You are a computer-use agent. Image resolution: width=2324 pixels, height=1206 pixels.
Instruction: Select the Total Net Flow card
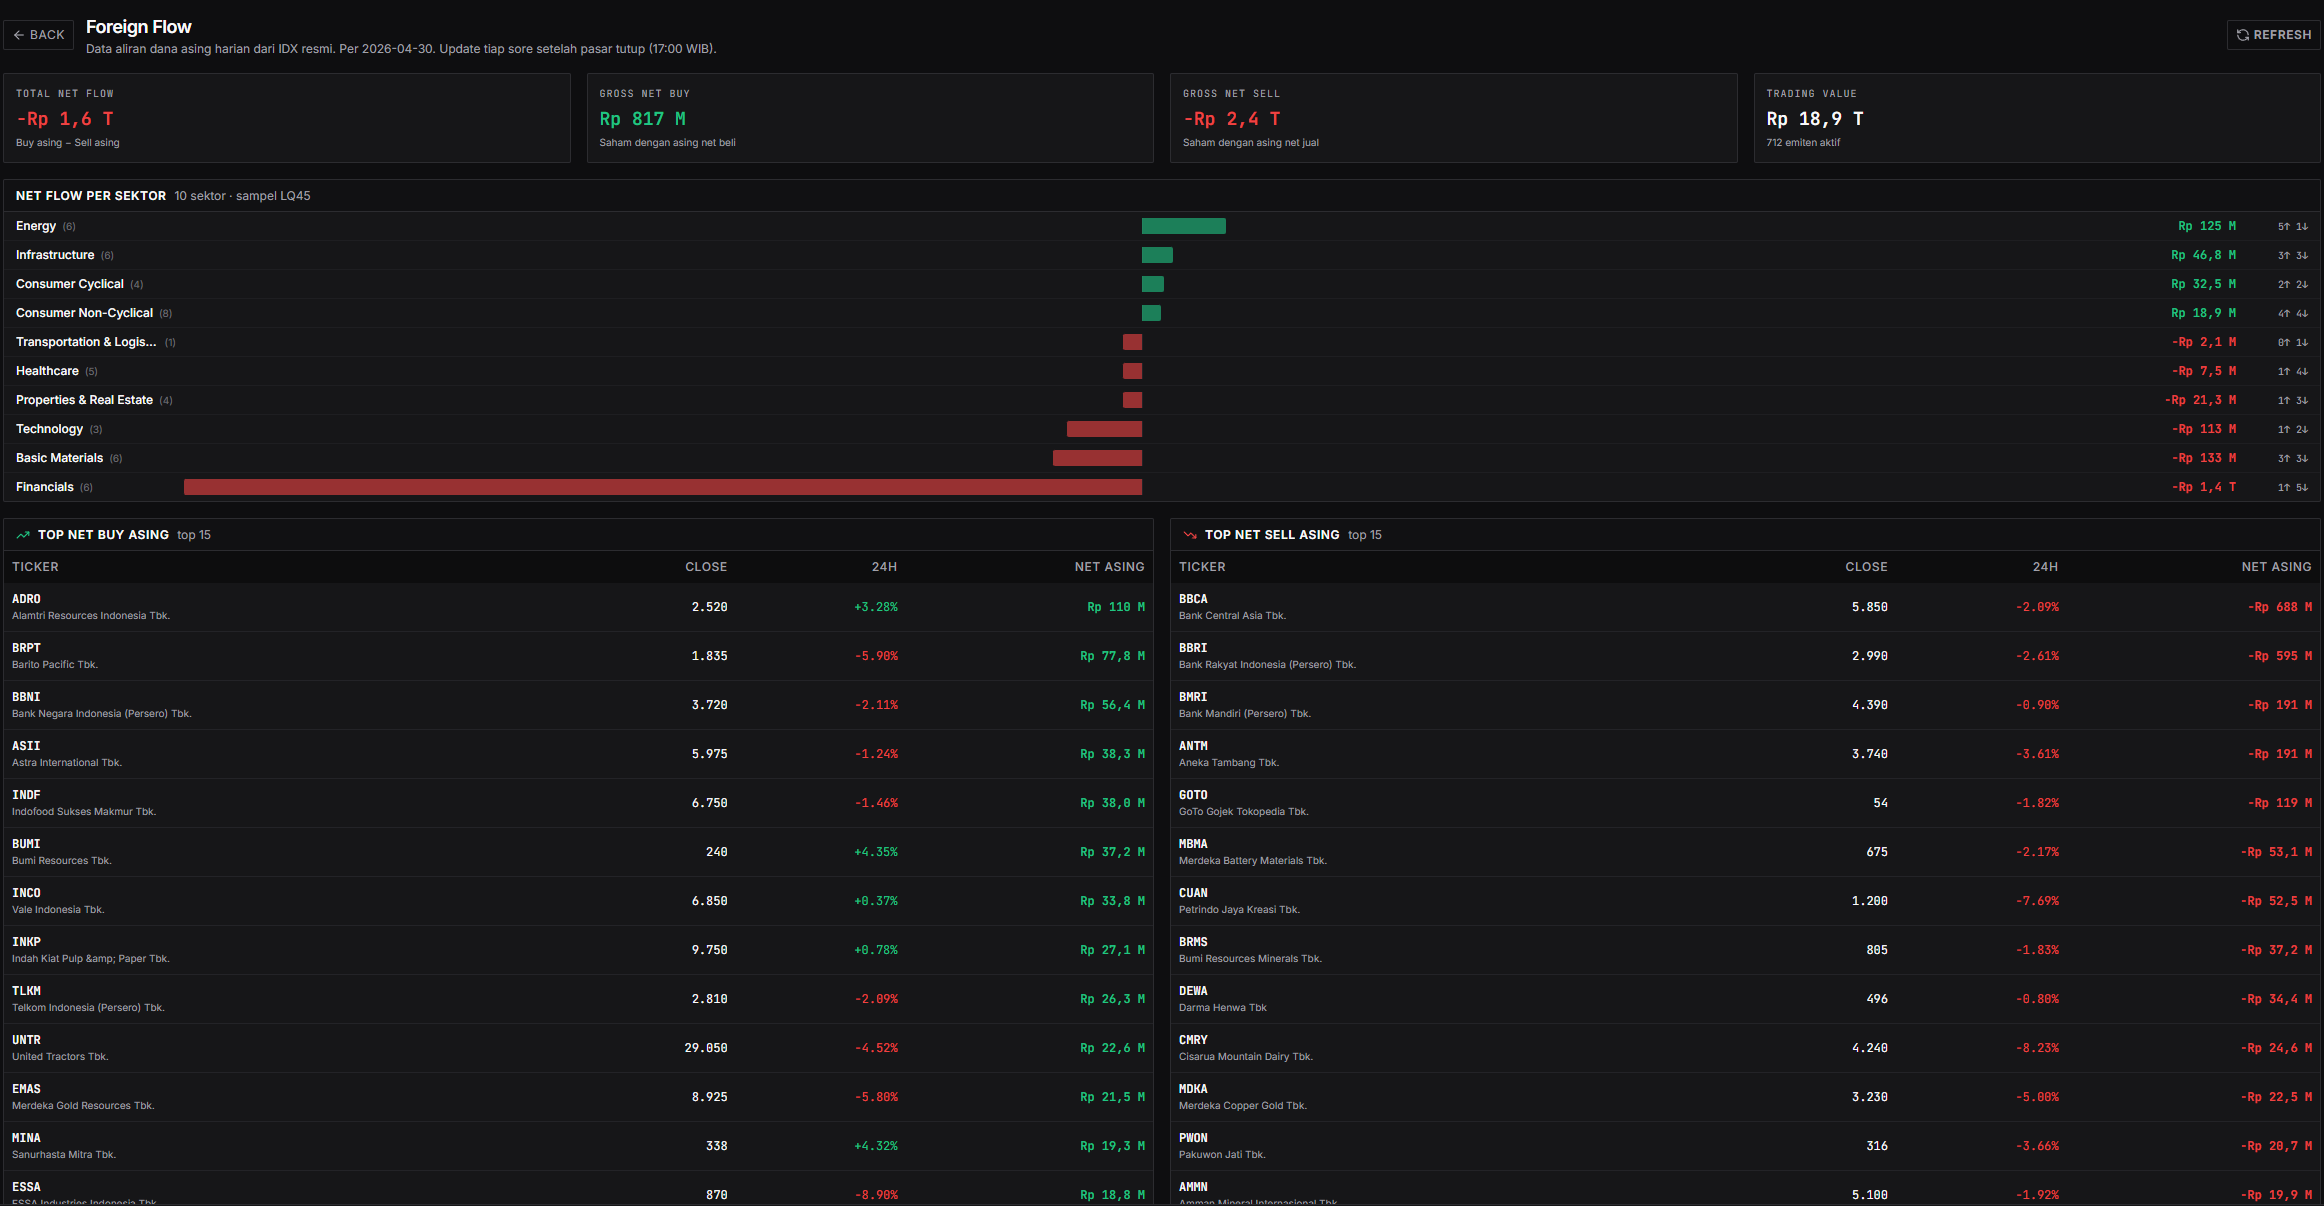(287, 118)
